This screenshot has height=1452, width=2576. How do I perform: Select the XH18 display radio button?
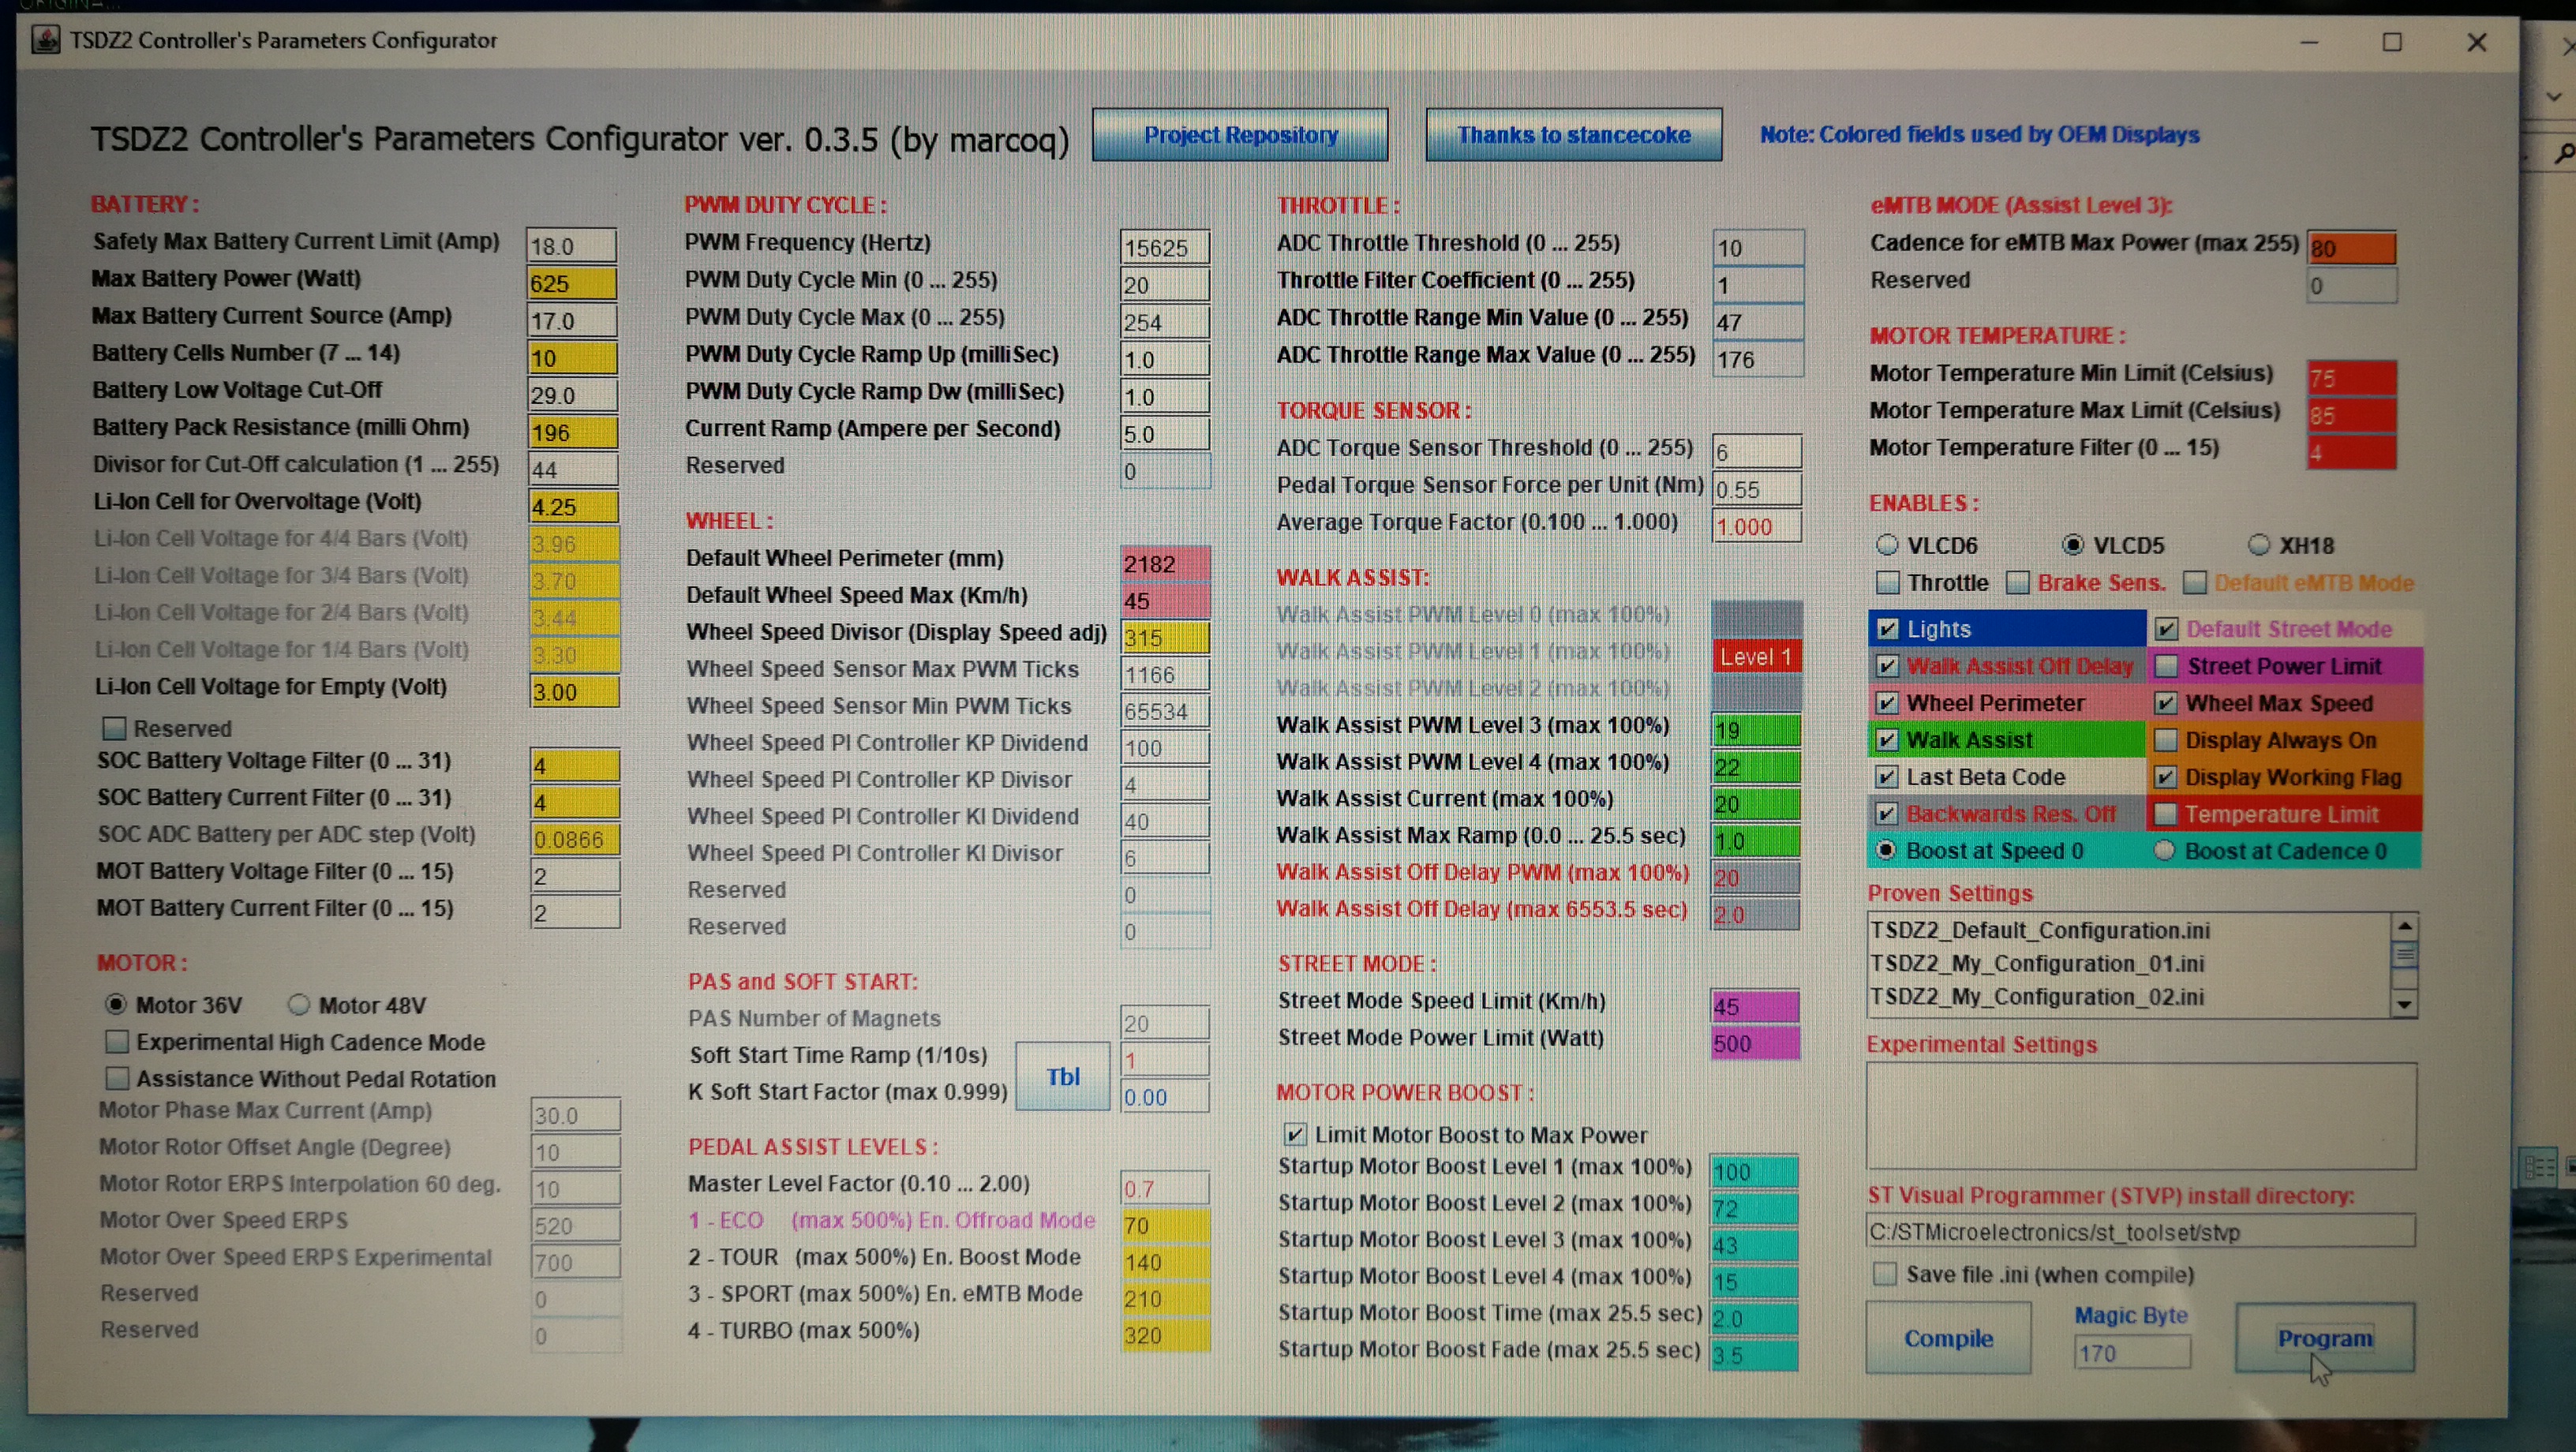[2259, 545]
